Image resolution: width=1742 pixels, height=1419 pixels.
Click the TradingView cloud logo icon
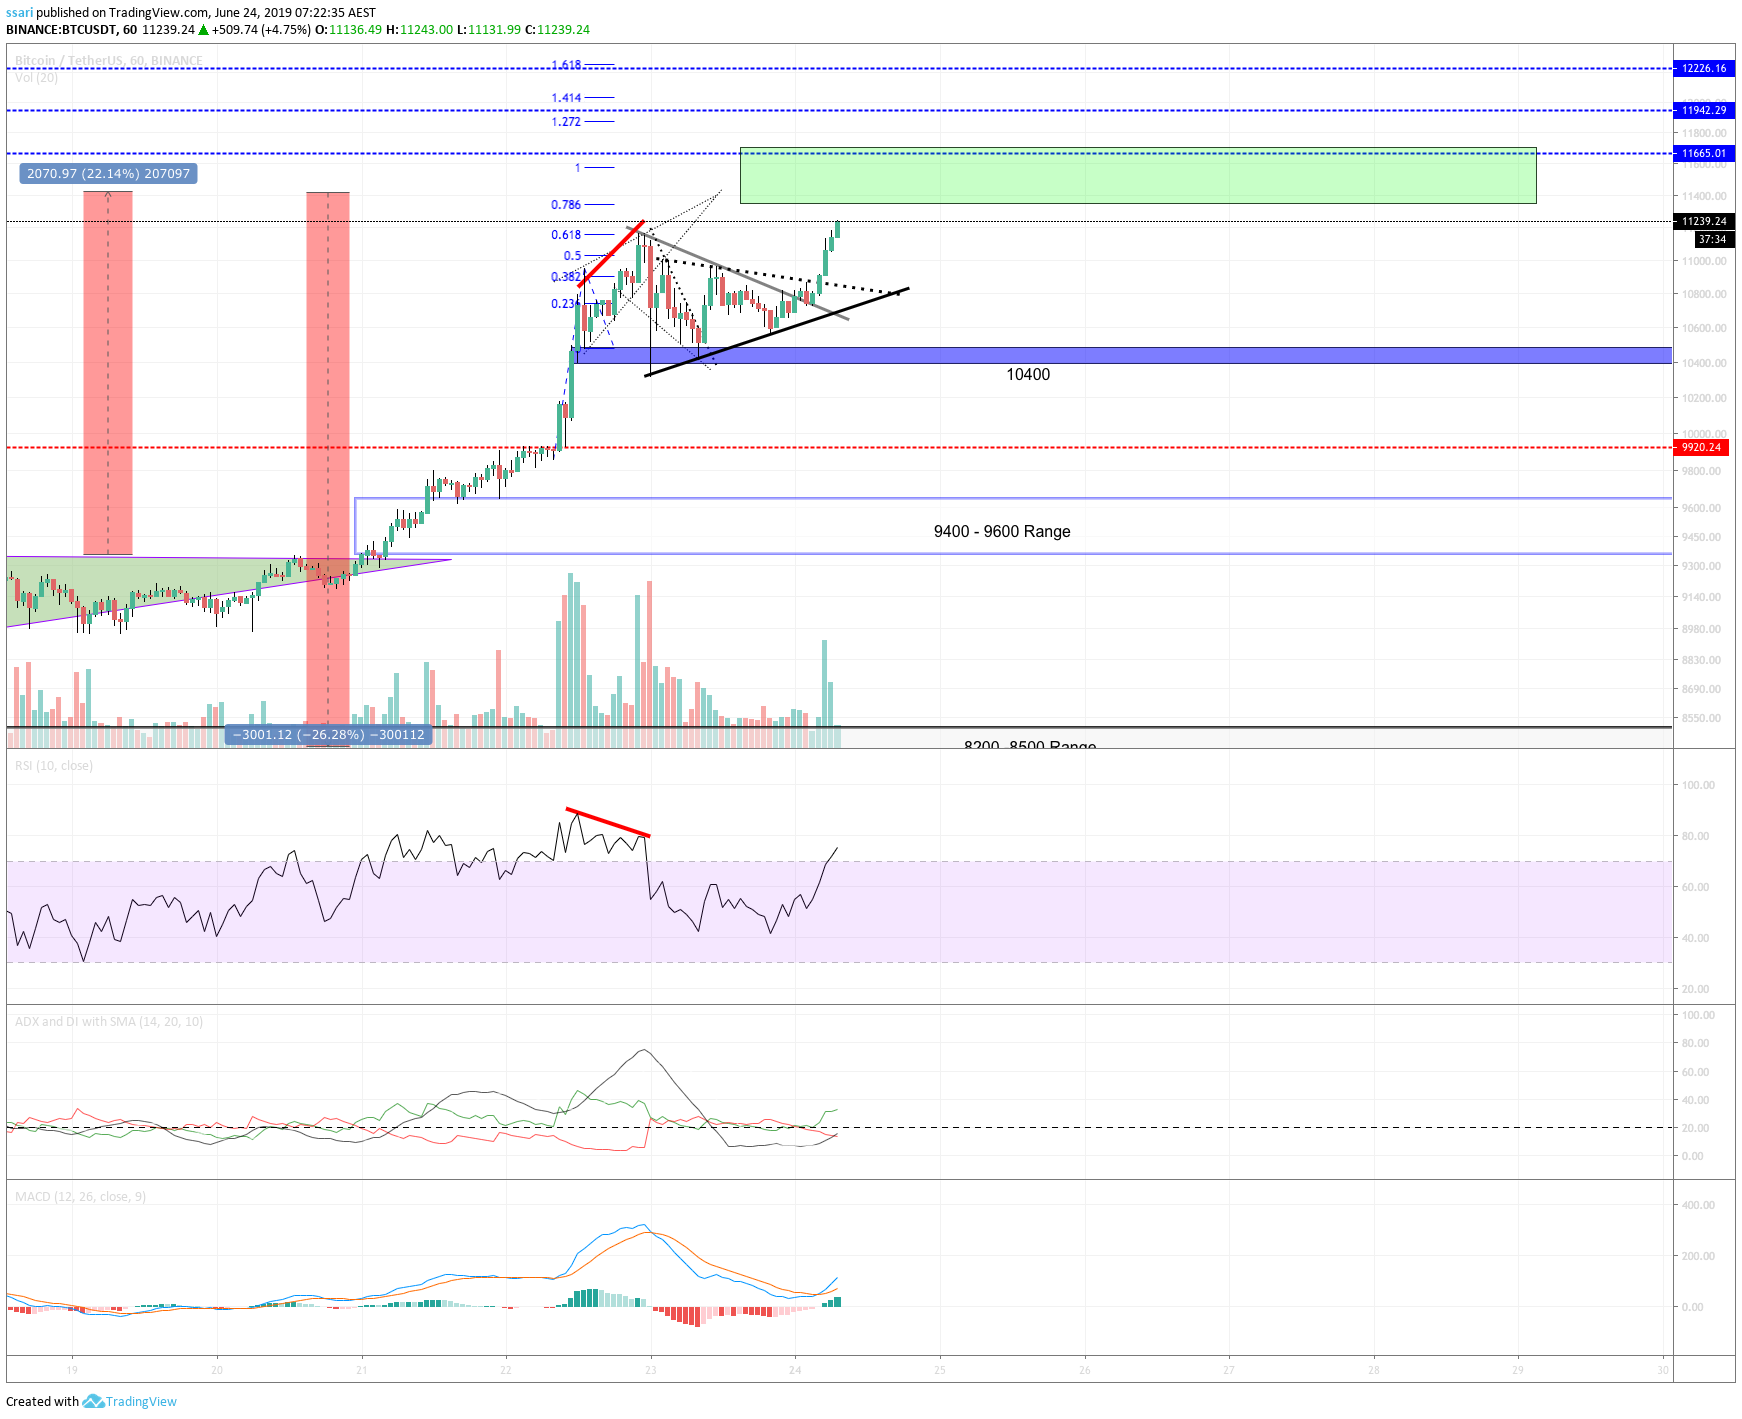tap(93, 1401)
